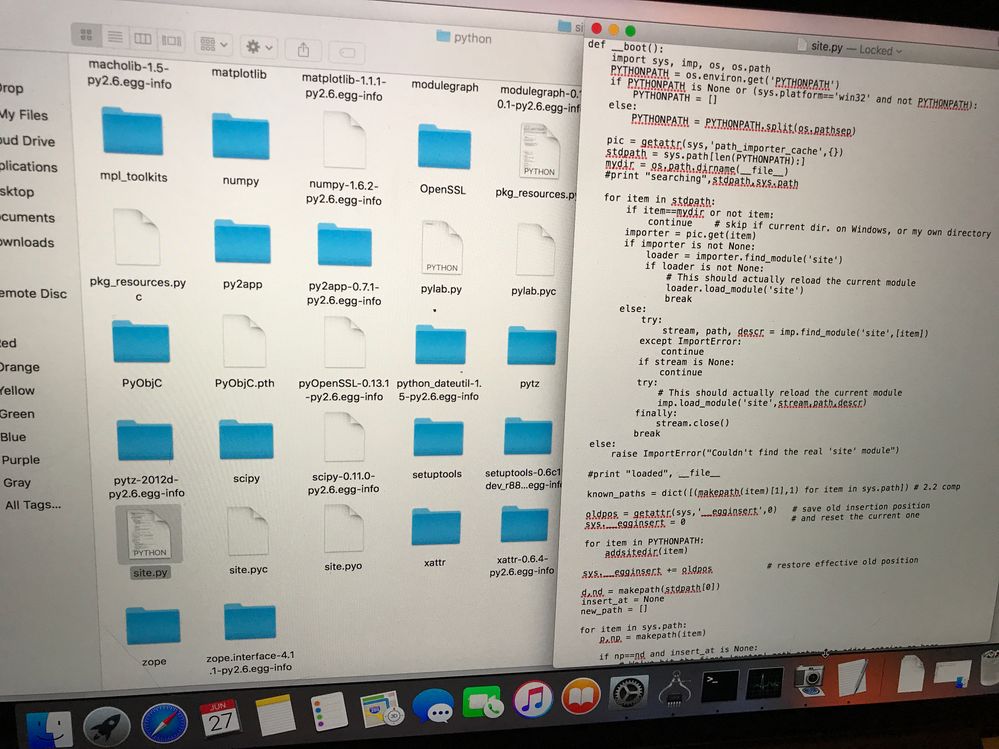999x749 pixels.
Task: Click the 'matplotlib' folder name
Action: pyautogui.click(x=240, y=73)
